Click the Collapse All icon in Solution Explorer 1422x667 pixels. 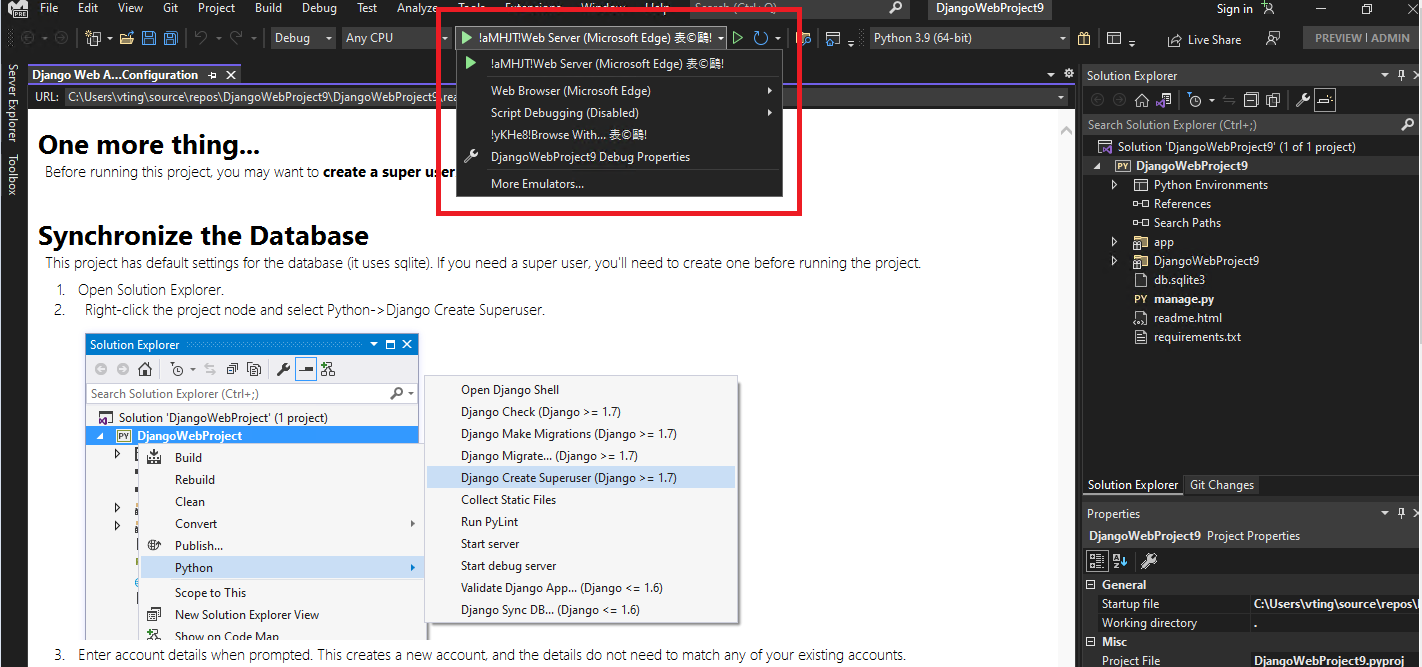tap(1252, 99)
